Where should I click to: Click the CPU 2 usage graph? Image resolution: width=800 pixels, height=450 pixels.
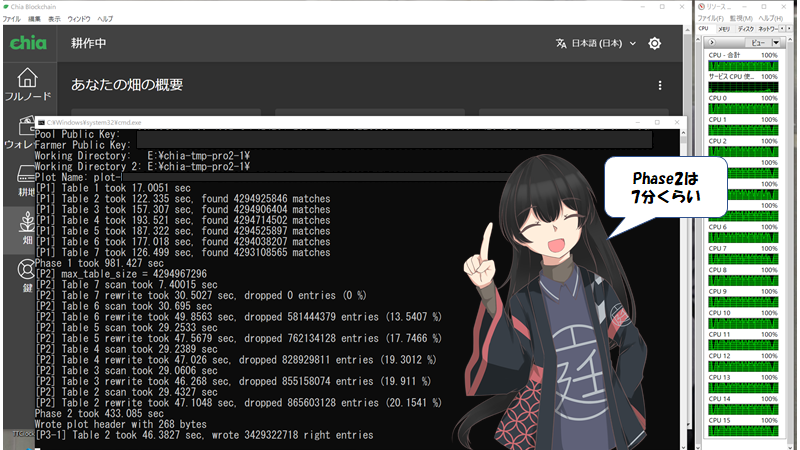point(743,152)
